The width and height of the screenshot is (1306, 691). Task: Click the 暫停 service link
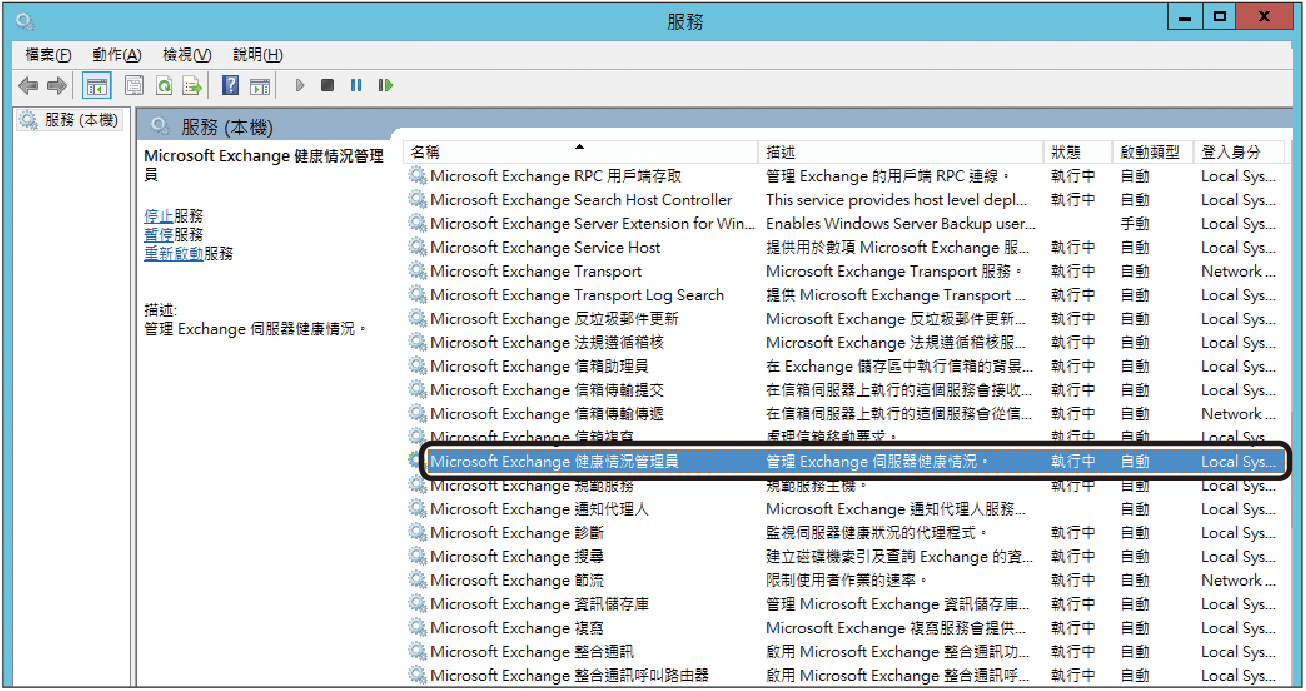(x=159, y=235)
